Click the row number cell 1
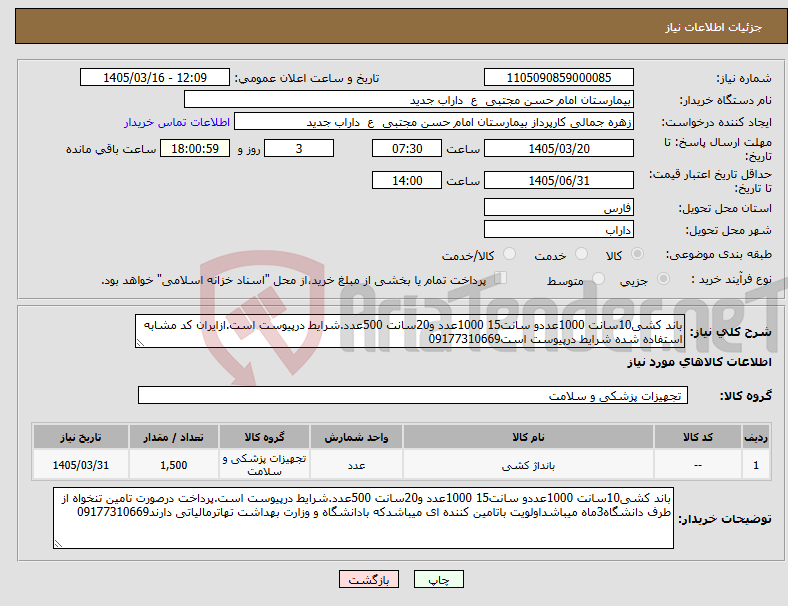 [755, 465]
